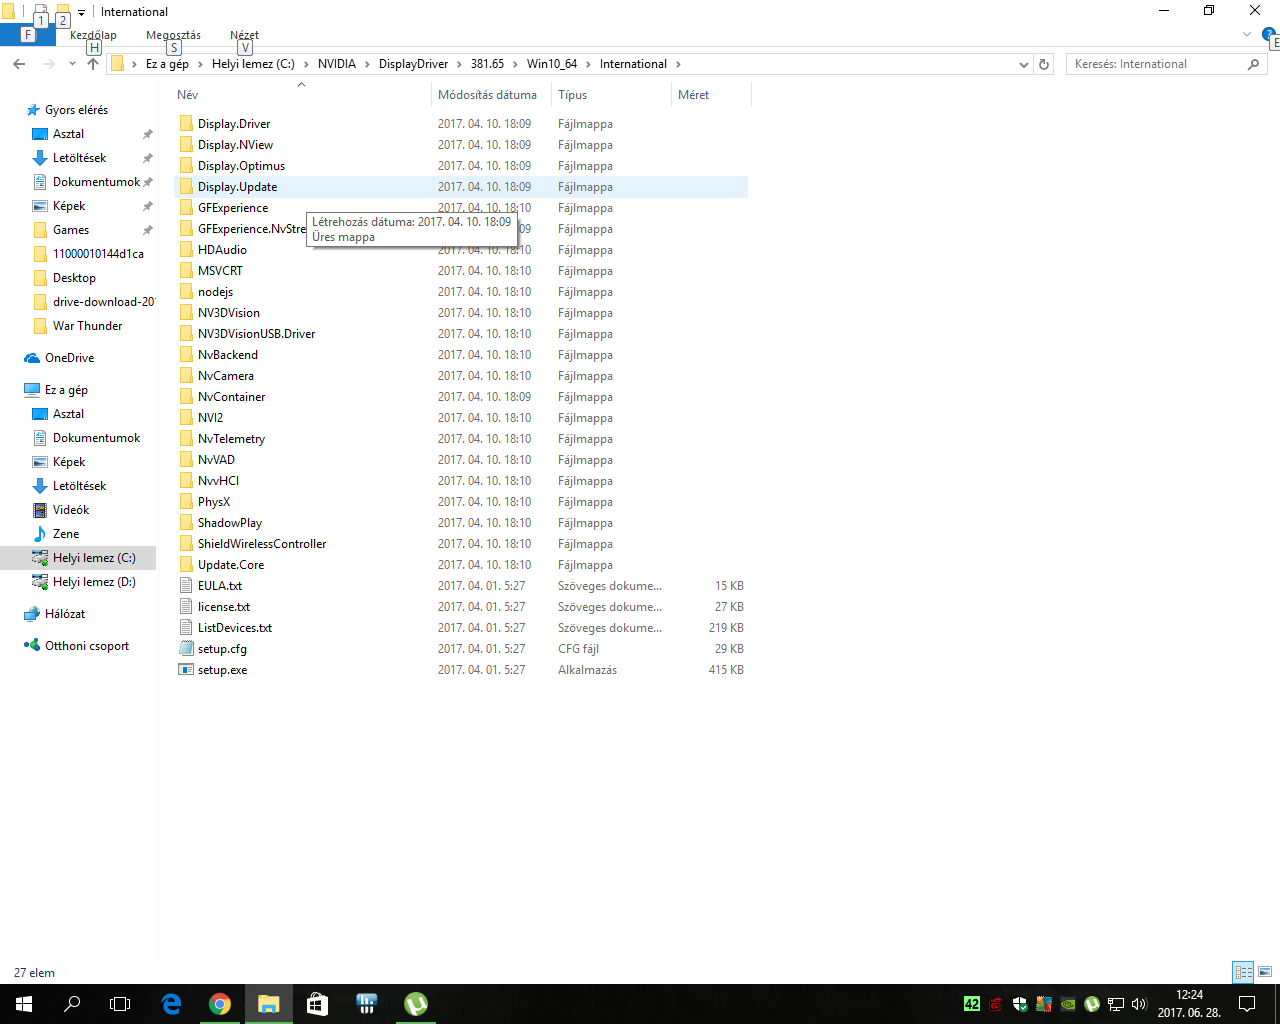Image resolution: width=1280 pixels, height=1024 pixels.
Task: Open the Megosztás ribbon tab
Action: pos(173,35)
